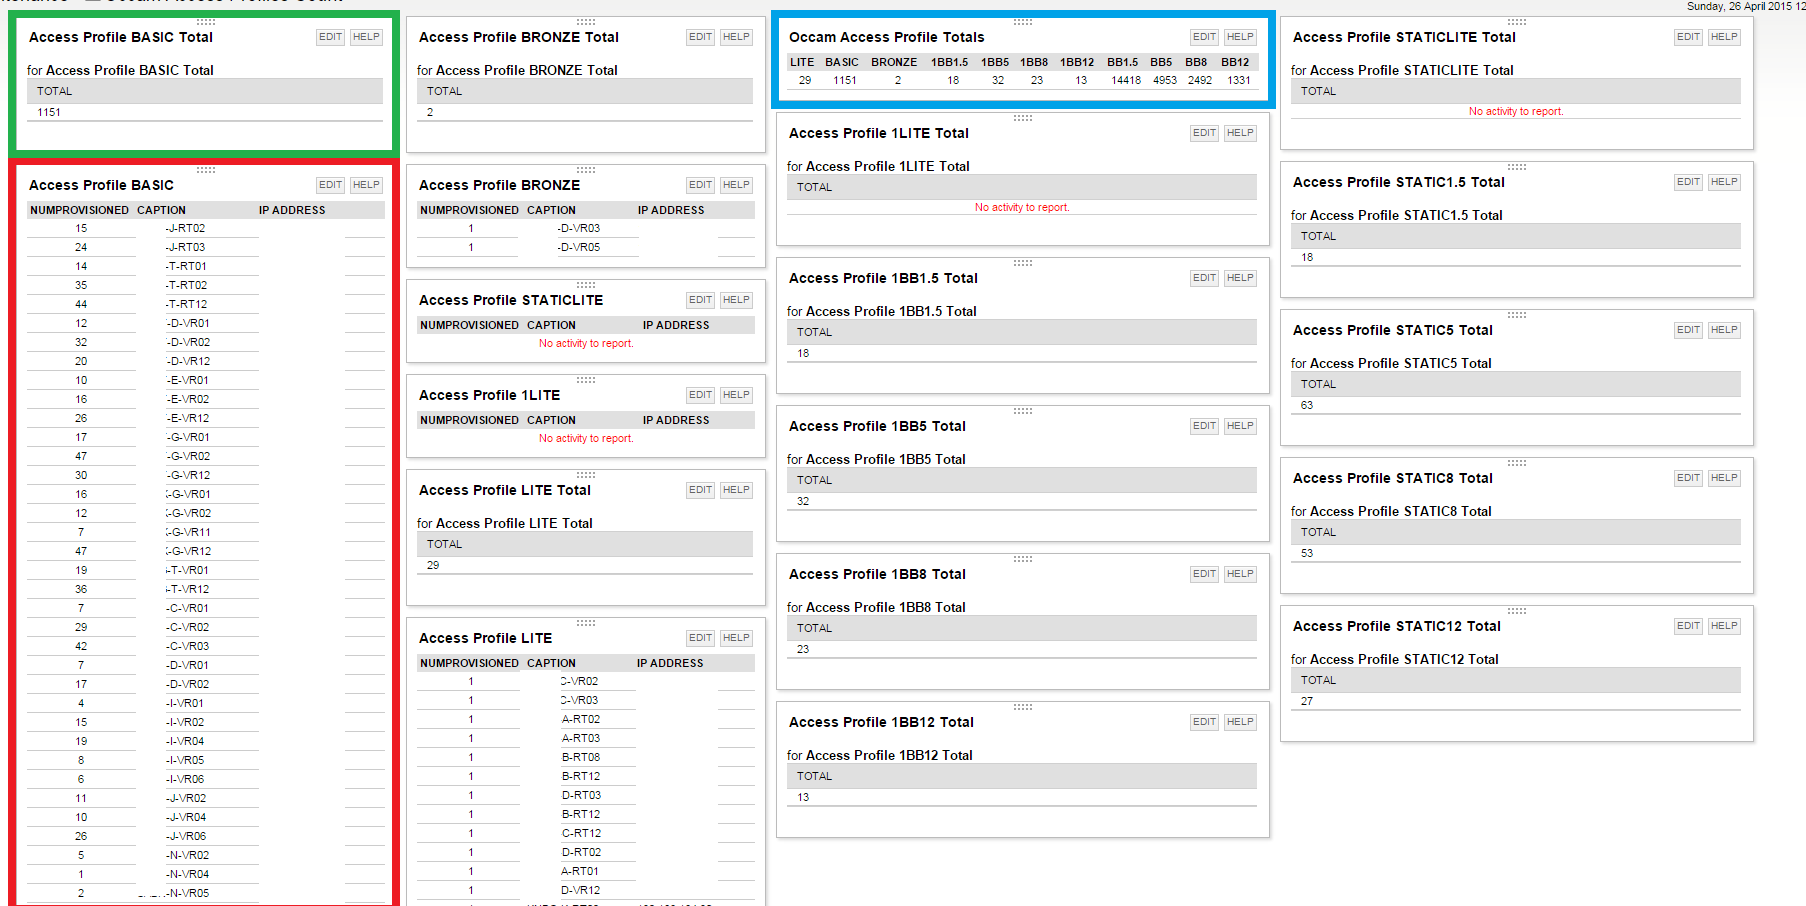Click the total value 27 in STATIC12 Total
The width and height of the screenshot is (1806, 906).
(x=1307, y=701)
